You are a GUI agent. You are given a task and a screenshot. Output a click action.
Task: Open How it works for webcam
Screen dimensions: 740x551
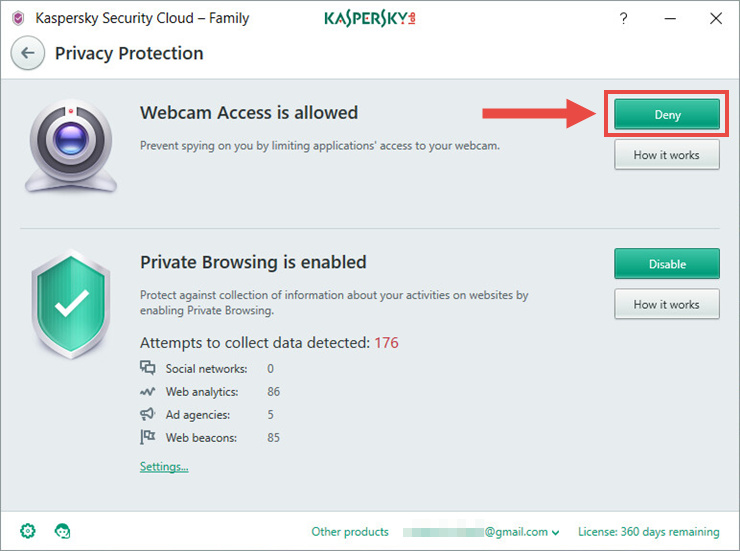pos(667,155)
